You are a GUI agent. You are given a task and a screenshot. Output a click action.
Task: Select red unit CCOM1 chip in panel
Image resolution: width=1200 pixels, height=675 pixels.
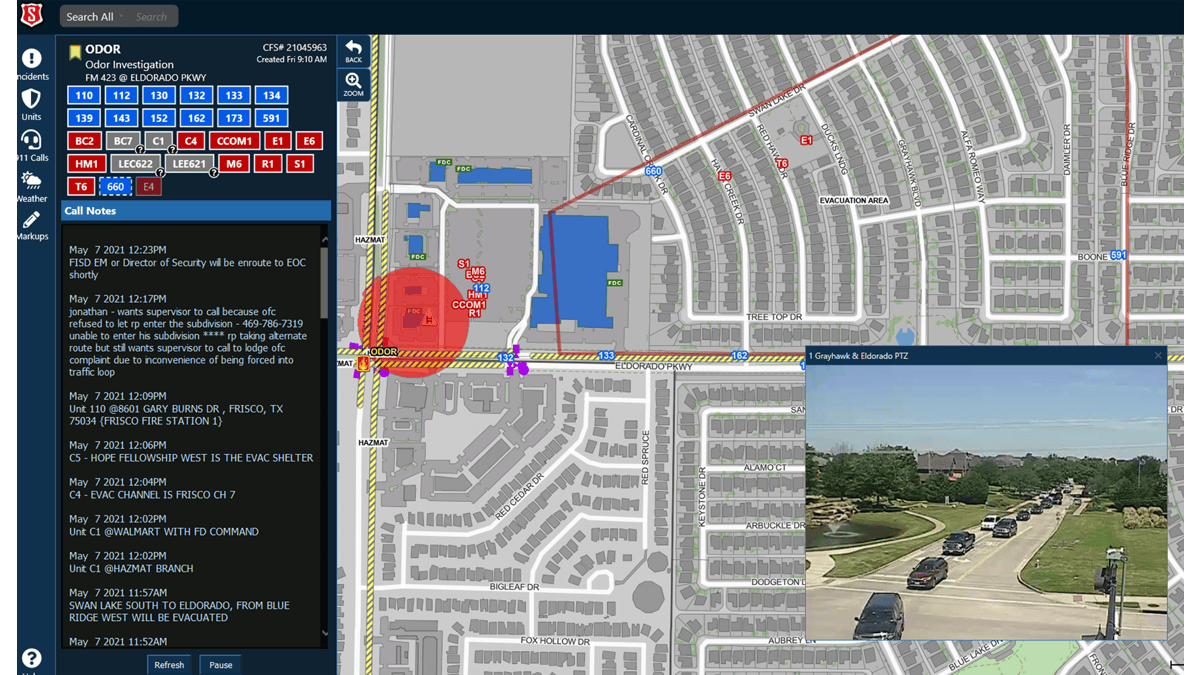235,141
